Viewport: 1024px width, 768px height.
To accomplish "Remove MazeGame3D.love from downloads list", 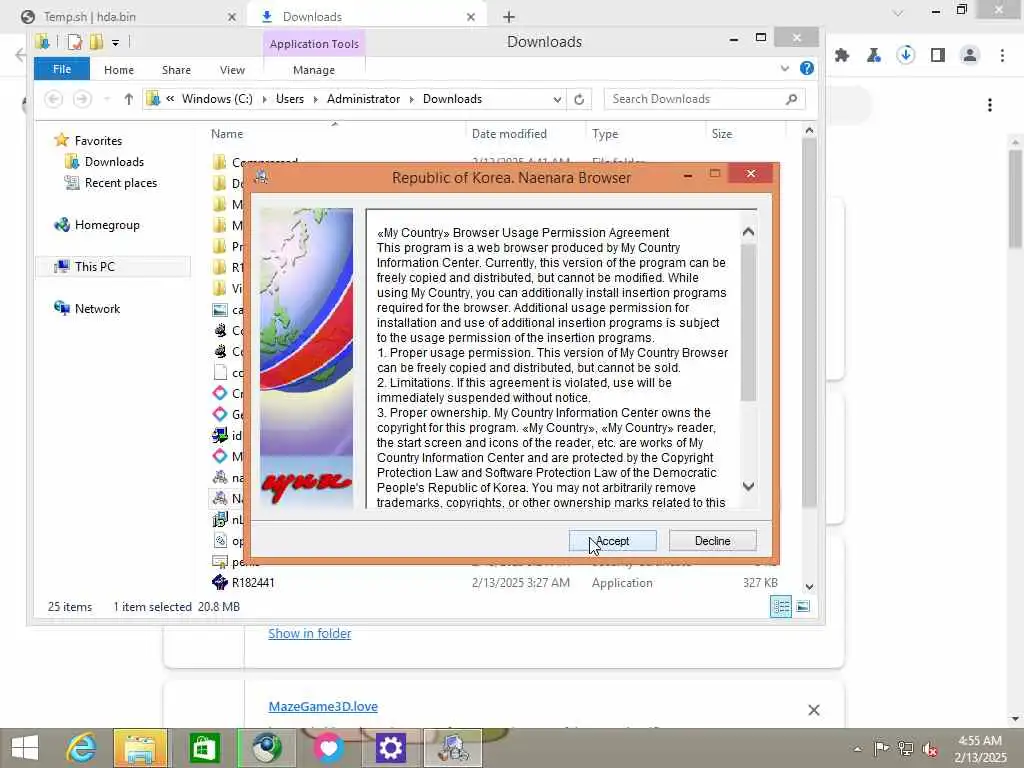I will pos(814,710).
